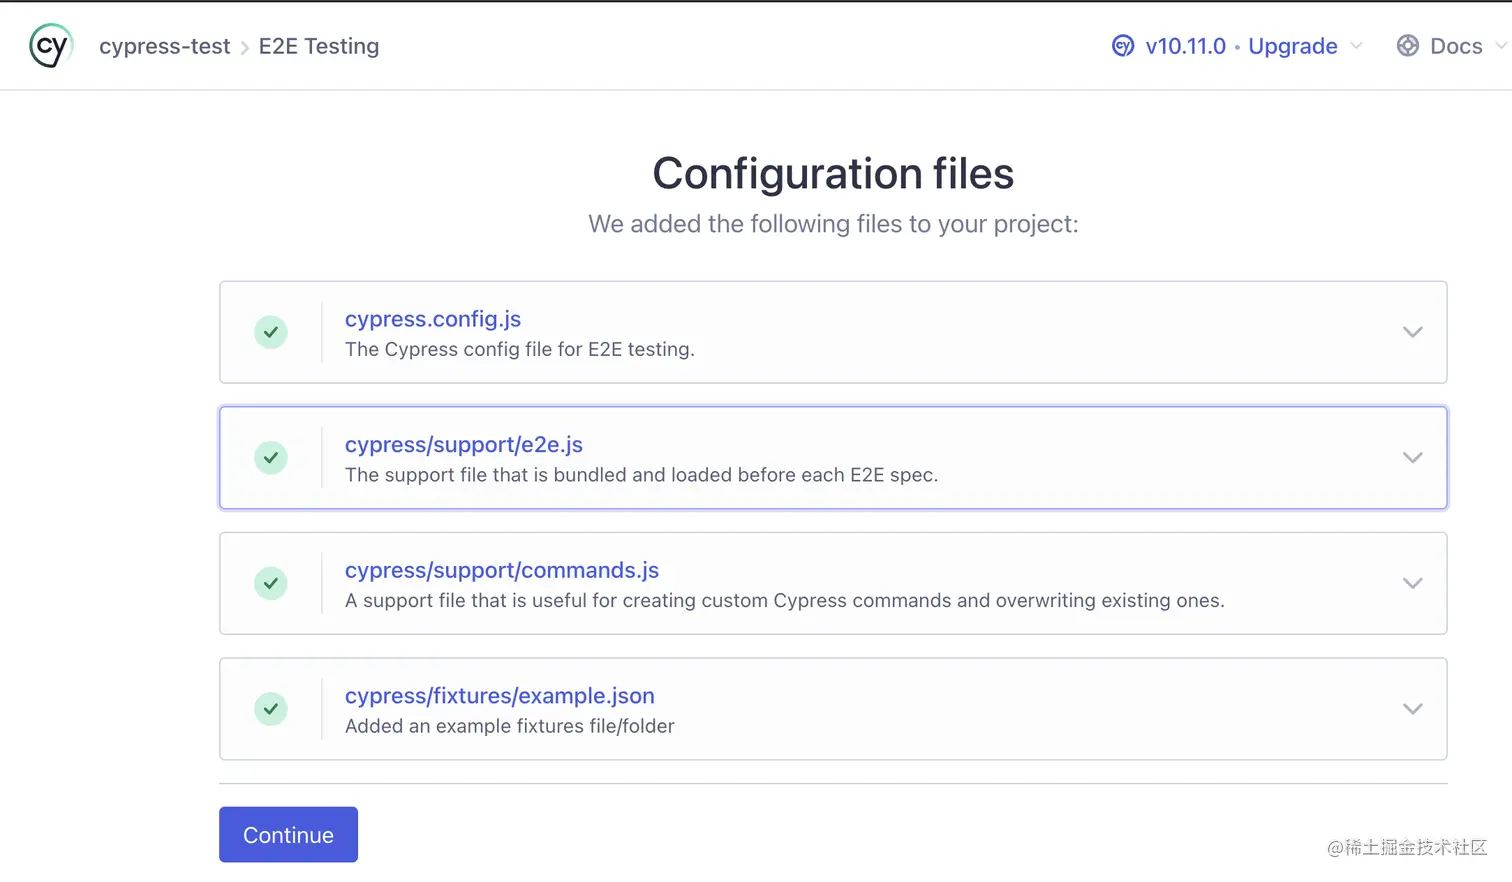This screenshot has width=1512, height=882.
Task: Click the Docs lifebuoy icon
Action: [x=1408, y=46]
